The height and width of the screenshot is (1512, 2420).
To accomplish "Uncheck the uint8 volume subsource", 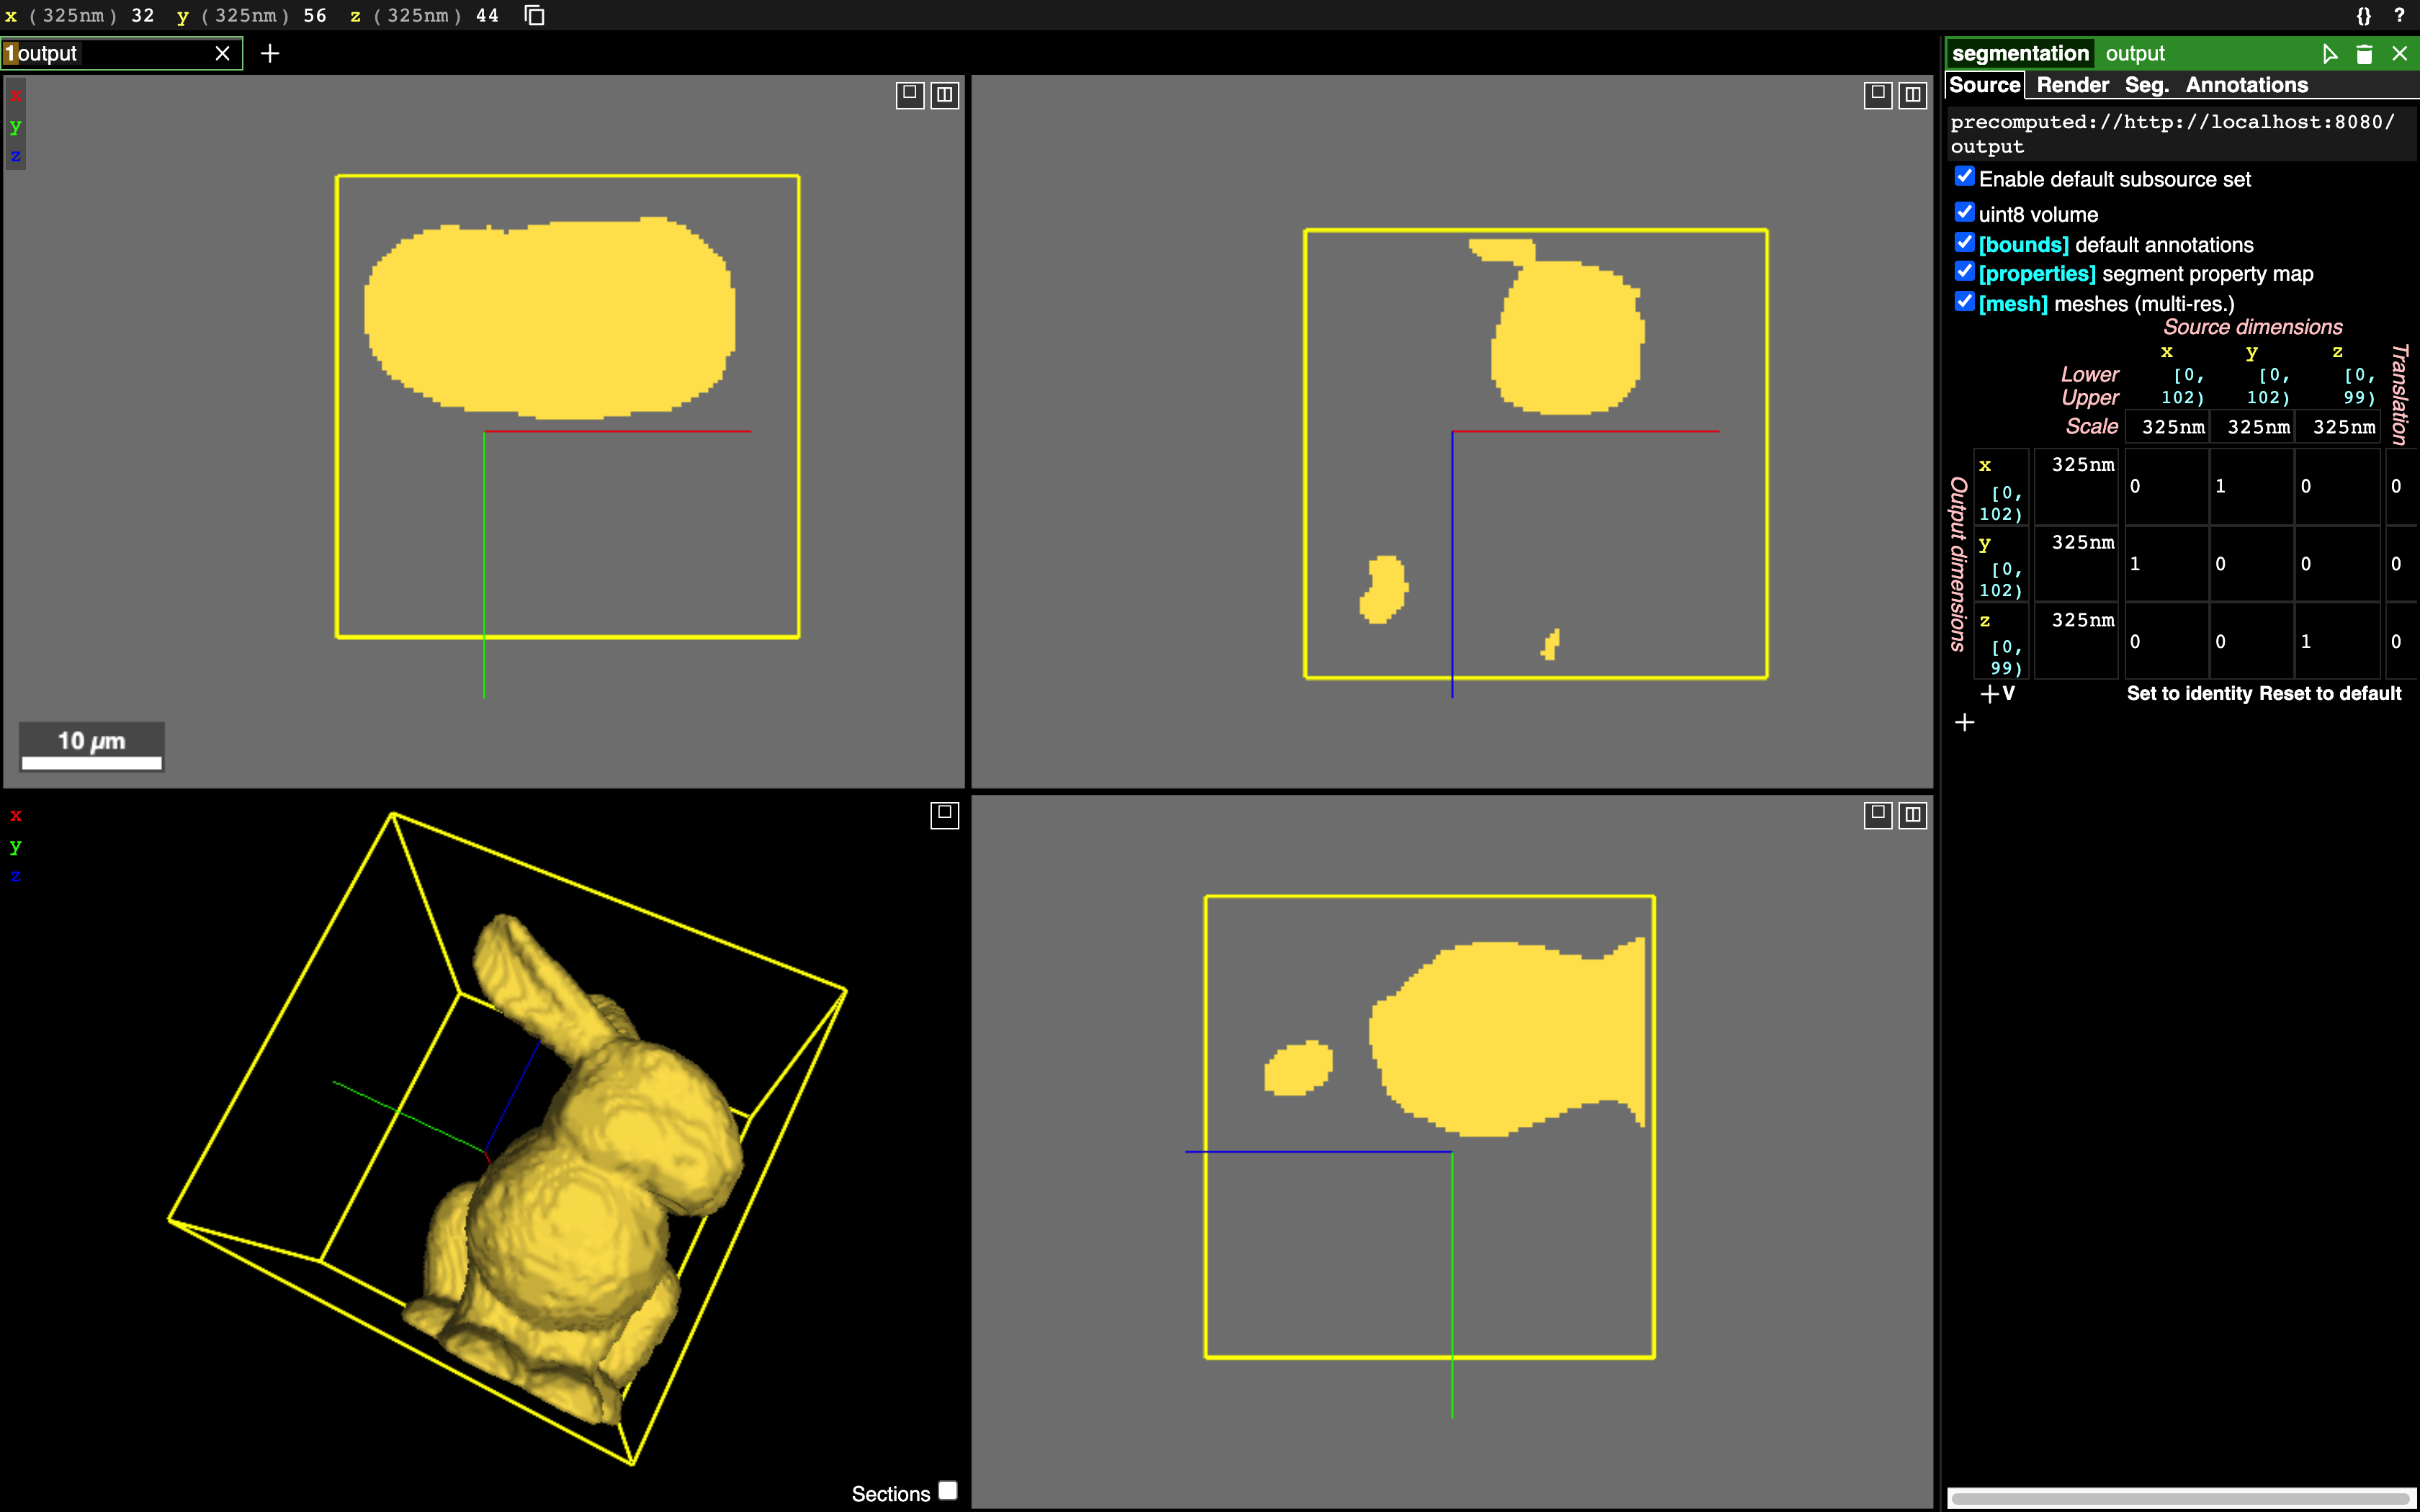I will (1964, 212).
